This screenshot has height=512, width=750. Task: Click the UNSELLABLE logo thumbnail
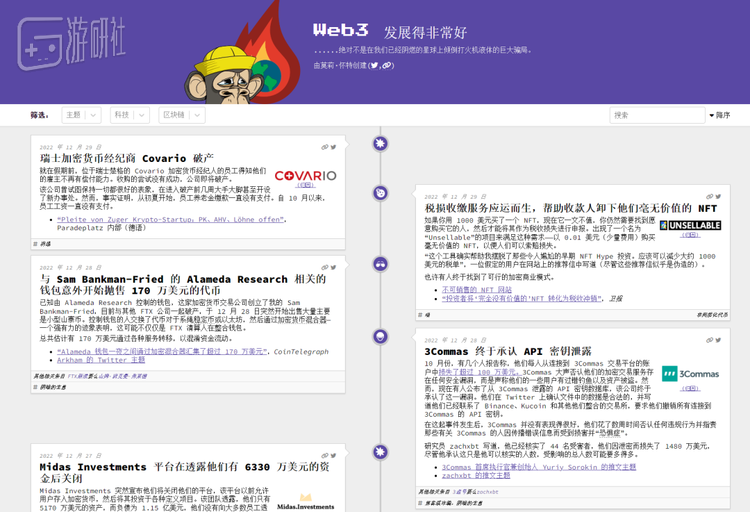click(690, 225)
